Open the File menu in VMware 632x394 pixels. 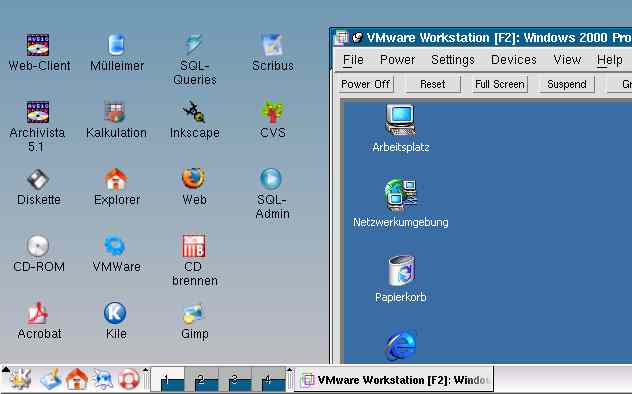pyautogui.click(x=353, y=60)
